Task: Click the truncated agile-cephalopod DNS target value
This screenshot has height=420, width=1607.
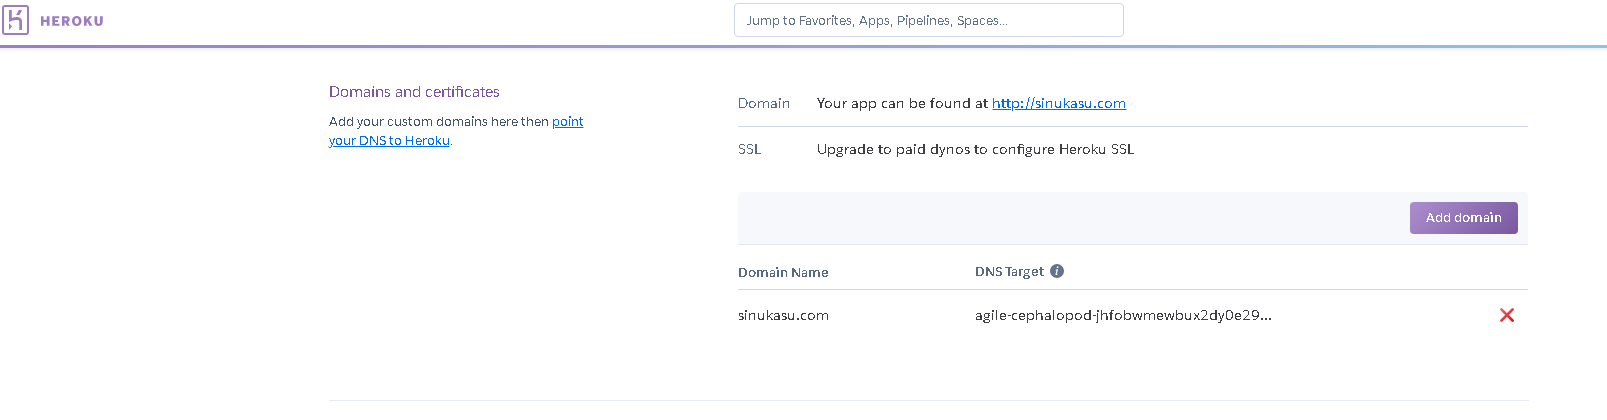Action: coord(1123,315)
